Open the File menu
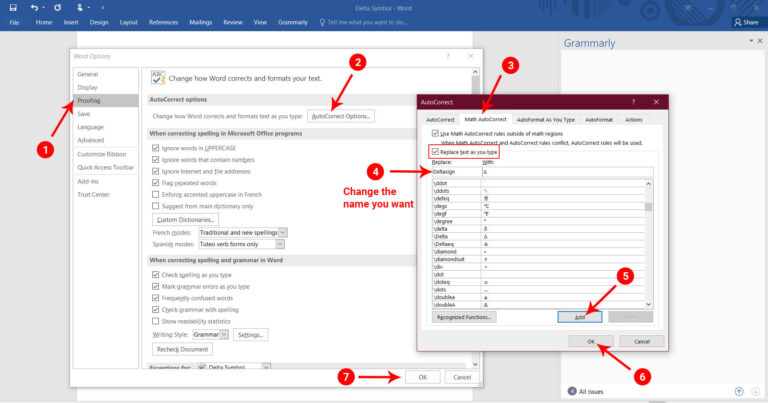 point(15,23)
